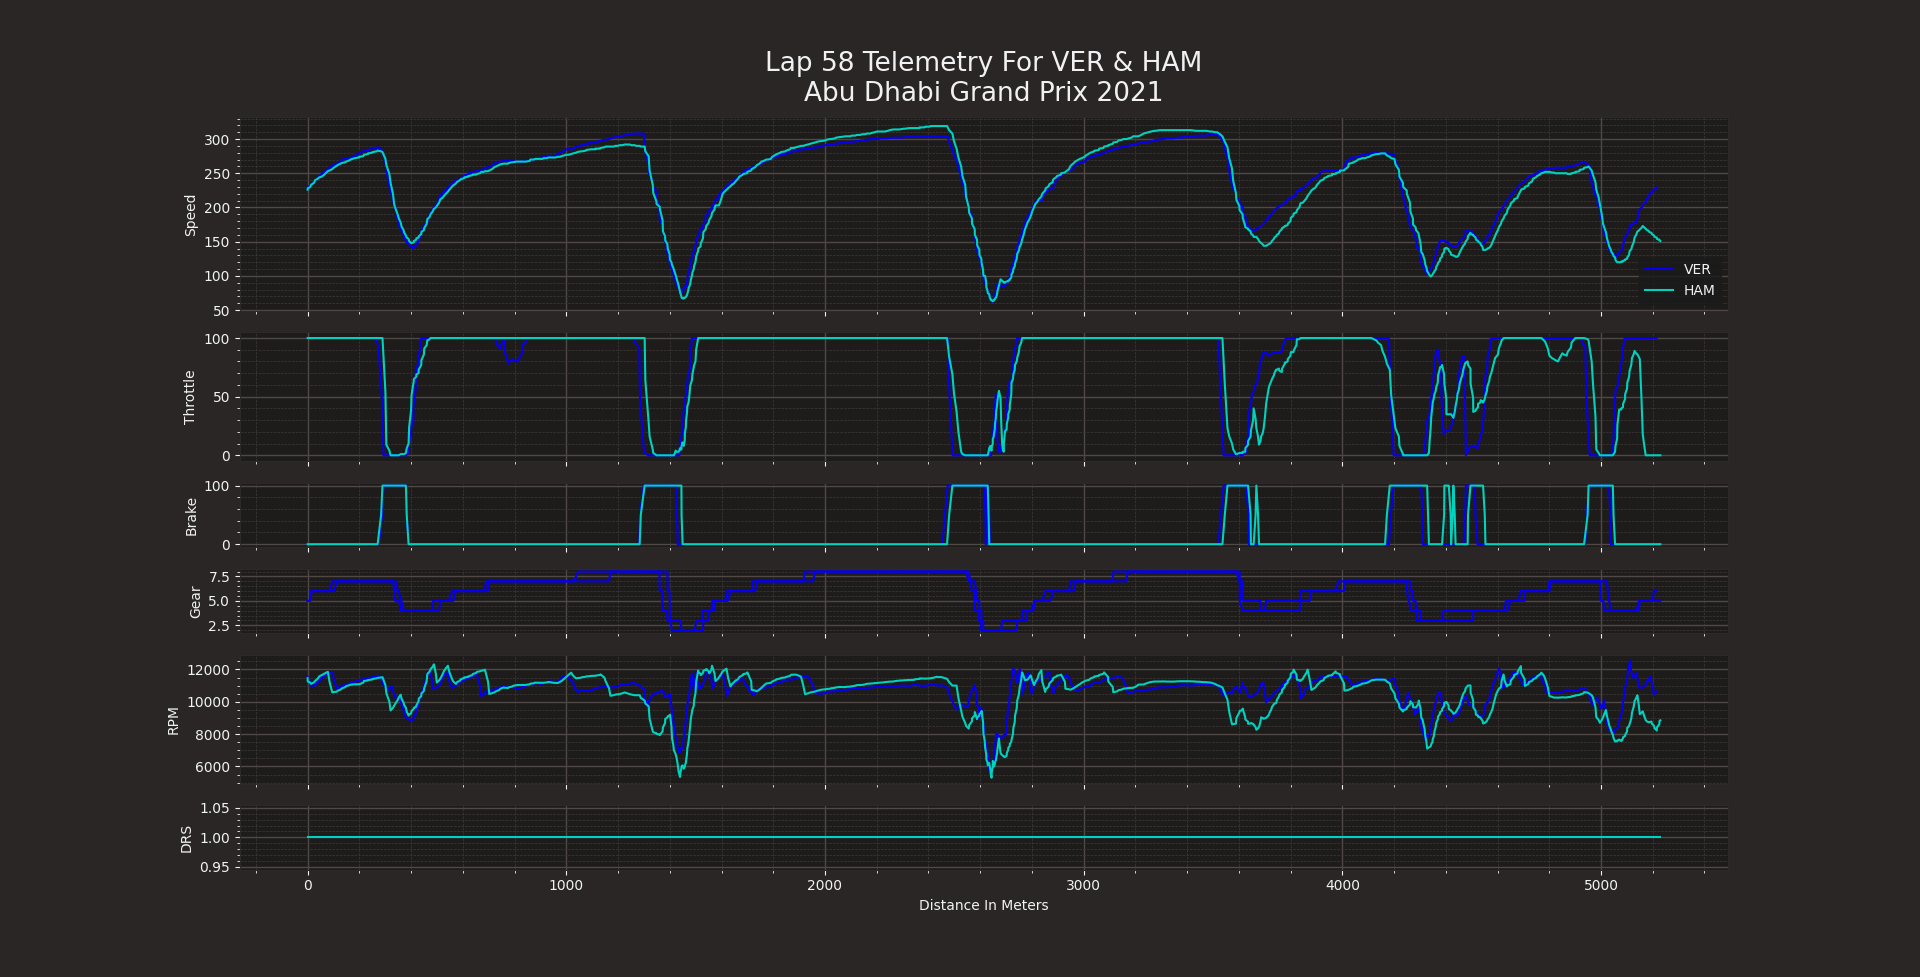Image resolution: width=1920 pixels, height=977 pixels.
Task: Click the "RPM" y-axis label
Action: pos(173,721)
